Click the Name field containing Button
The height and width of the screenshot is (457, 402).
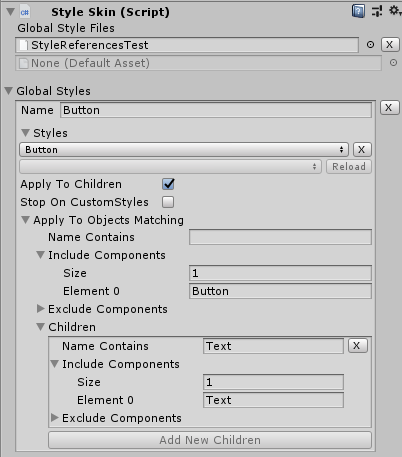point(216,110)
